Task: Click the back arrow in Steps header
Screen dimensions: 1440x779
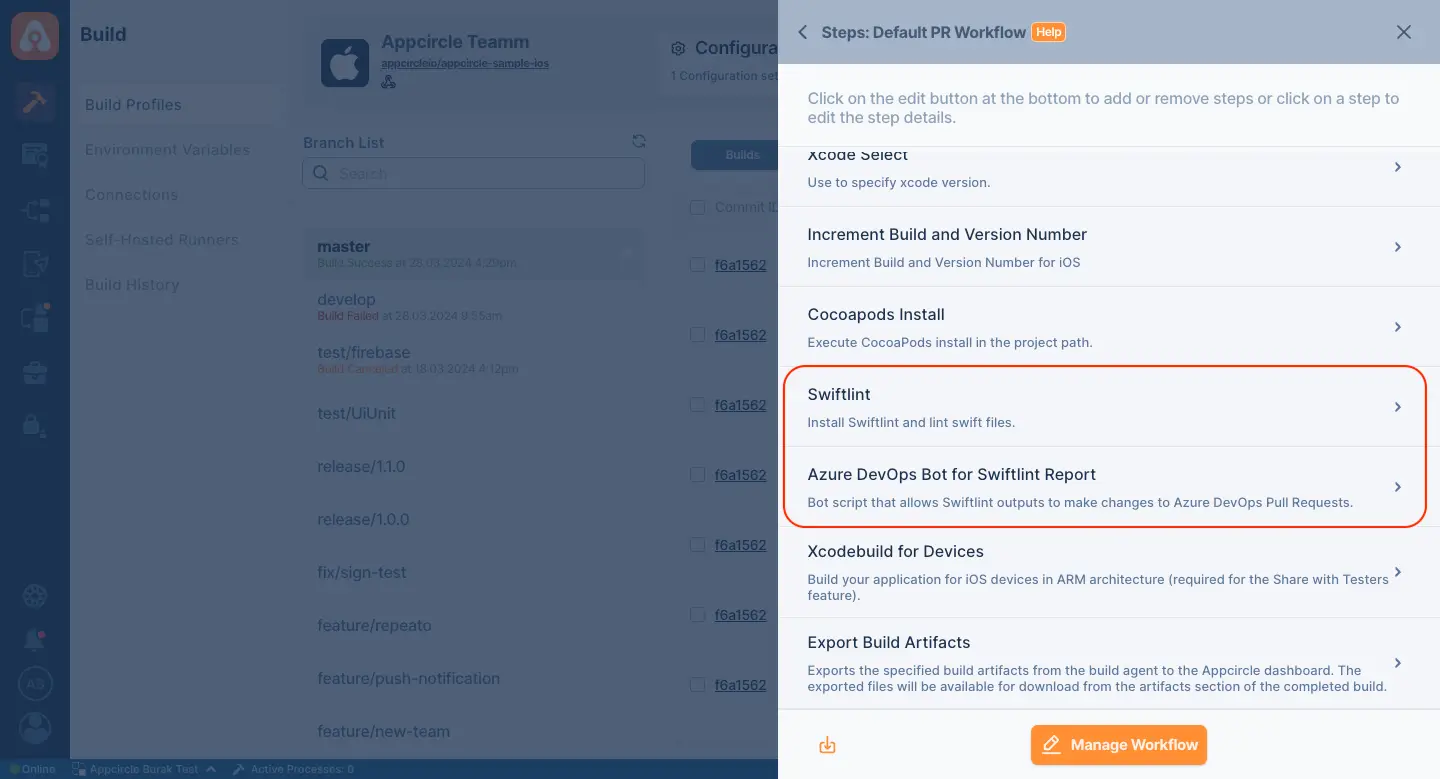Action: coord(802,32)
